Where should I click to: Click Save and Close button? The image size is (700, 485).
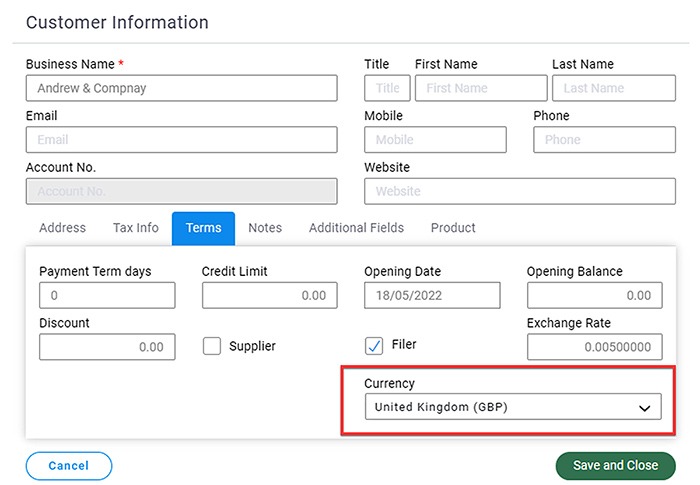[616, 465]
